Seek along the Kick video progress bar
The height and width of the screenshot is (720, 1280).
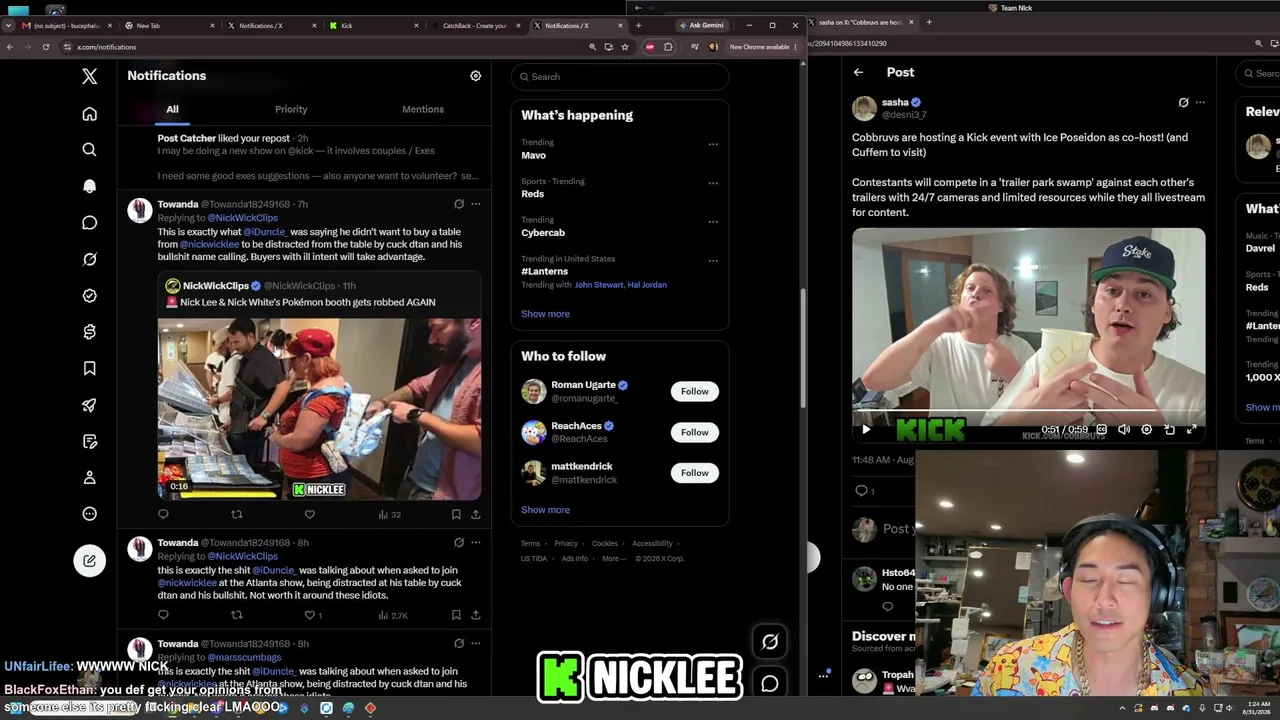pyautogui.click(x=1028, y=411)
